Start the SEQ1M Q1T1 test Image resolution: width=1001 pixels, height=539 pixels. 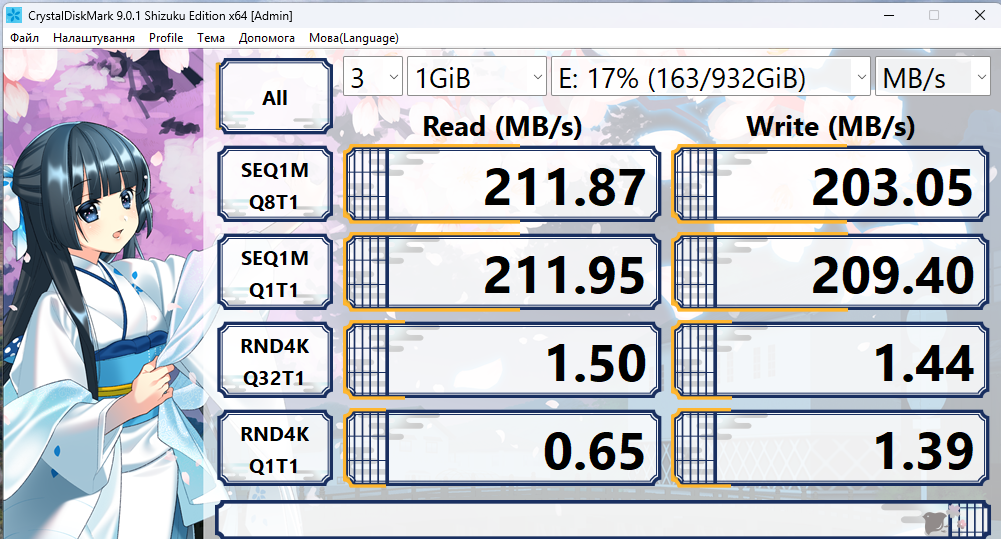[x=275, y=273]
